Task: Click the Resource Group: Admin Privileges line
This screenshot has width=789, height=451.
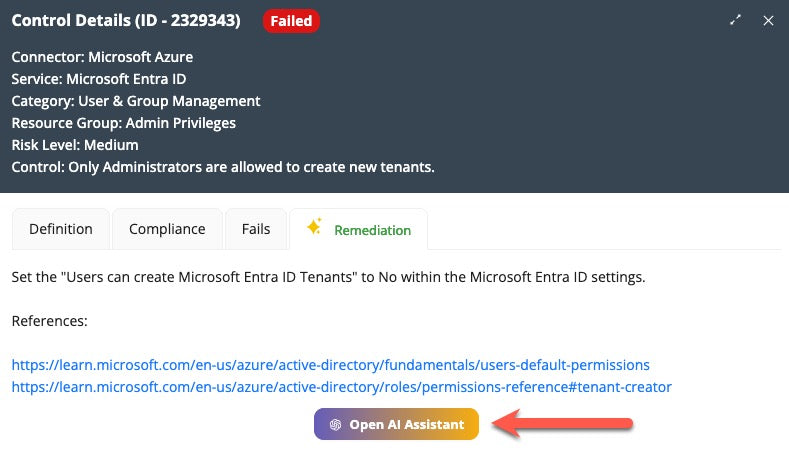Action: click(123, 123)
